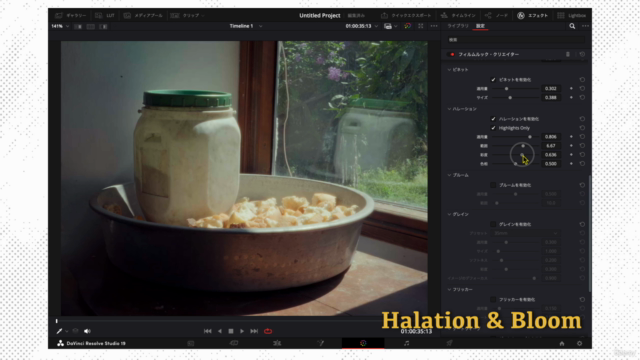Jump to the first frame
Screen dimensions: 640x360
coord(208,331)
